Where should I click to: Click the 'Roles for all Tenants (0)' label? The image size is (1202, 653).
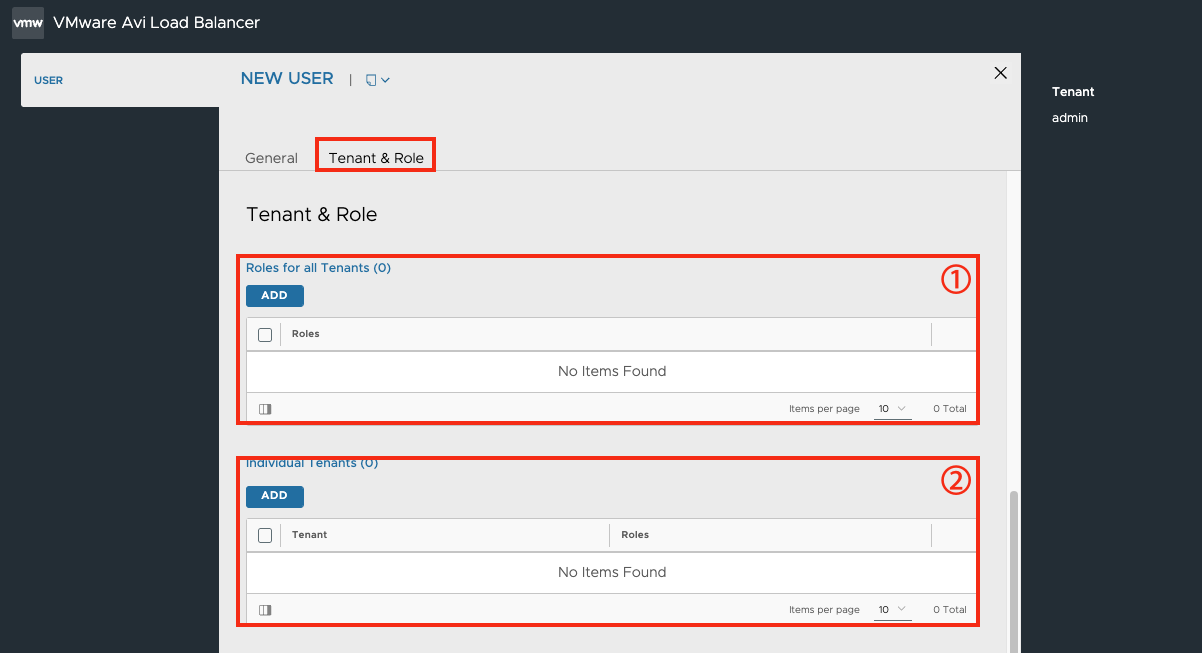coord(318,268)
